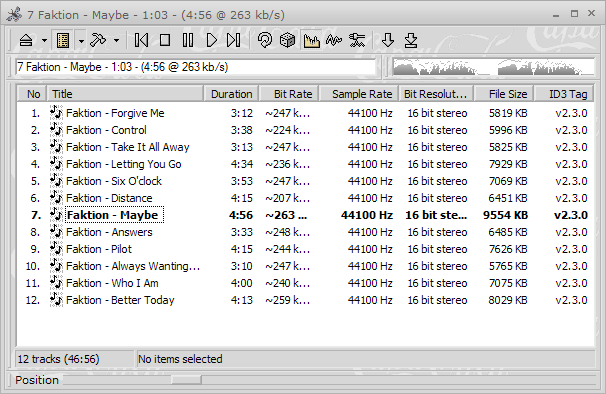Sort by the ID3 Tag column header
The height and width of the screenshot is (394, 606).
pyautogui.click(x=564, y=94)
